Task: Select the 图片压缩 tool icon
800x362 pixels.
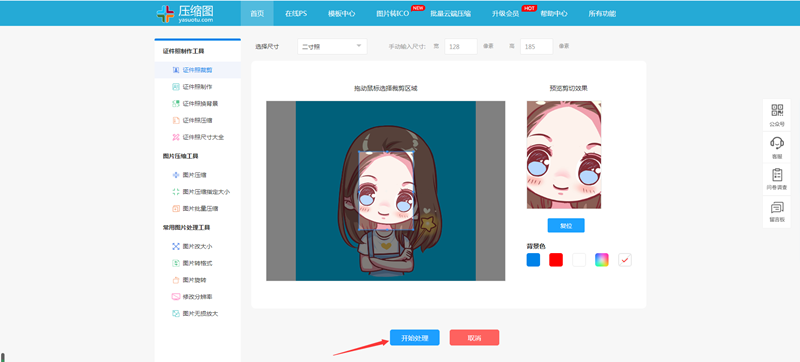Action: (x=176, y=175)
